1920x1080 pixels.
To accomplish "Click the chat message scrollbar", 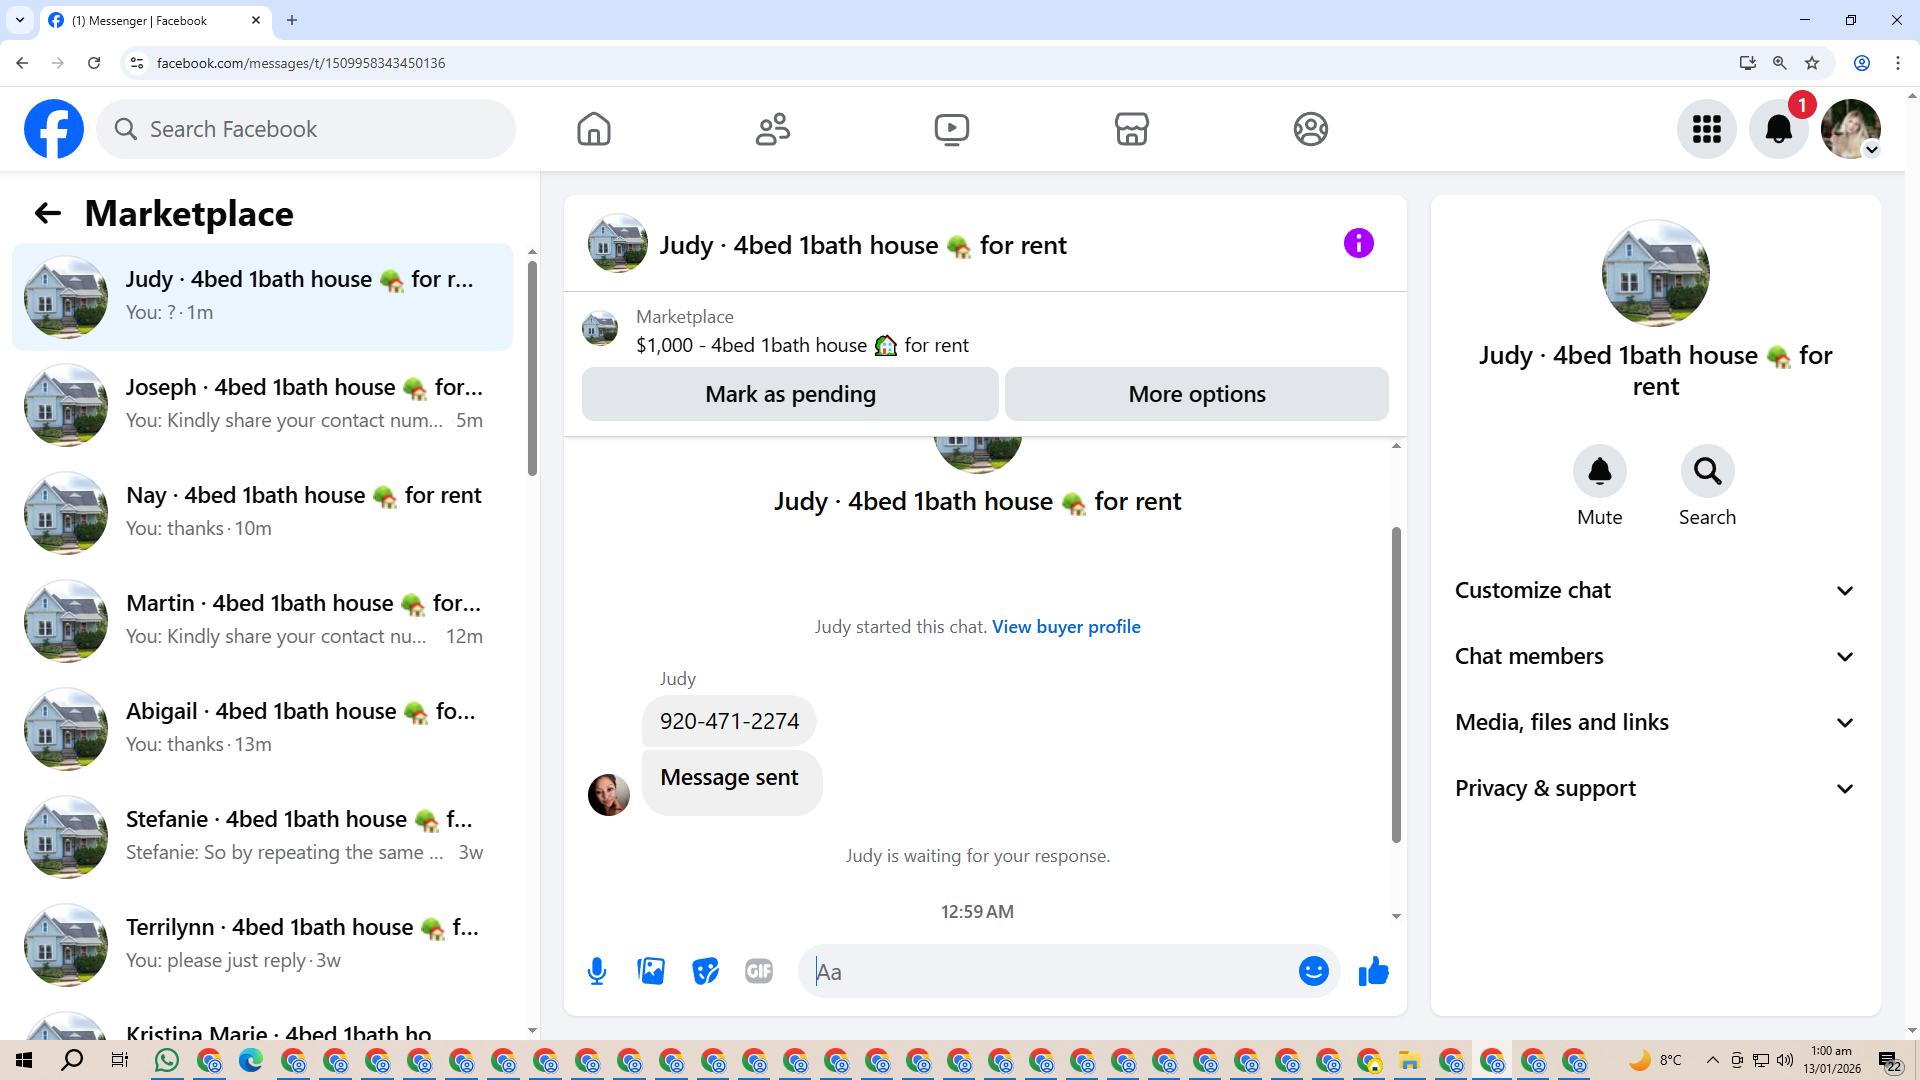I will tap(1396, 684).
